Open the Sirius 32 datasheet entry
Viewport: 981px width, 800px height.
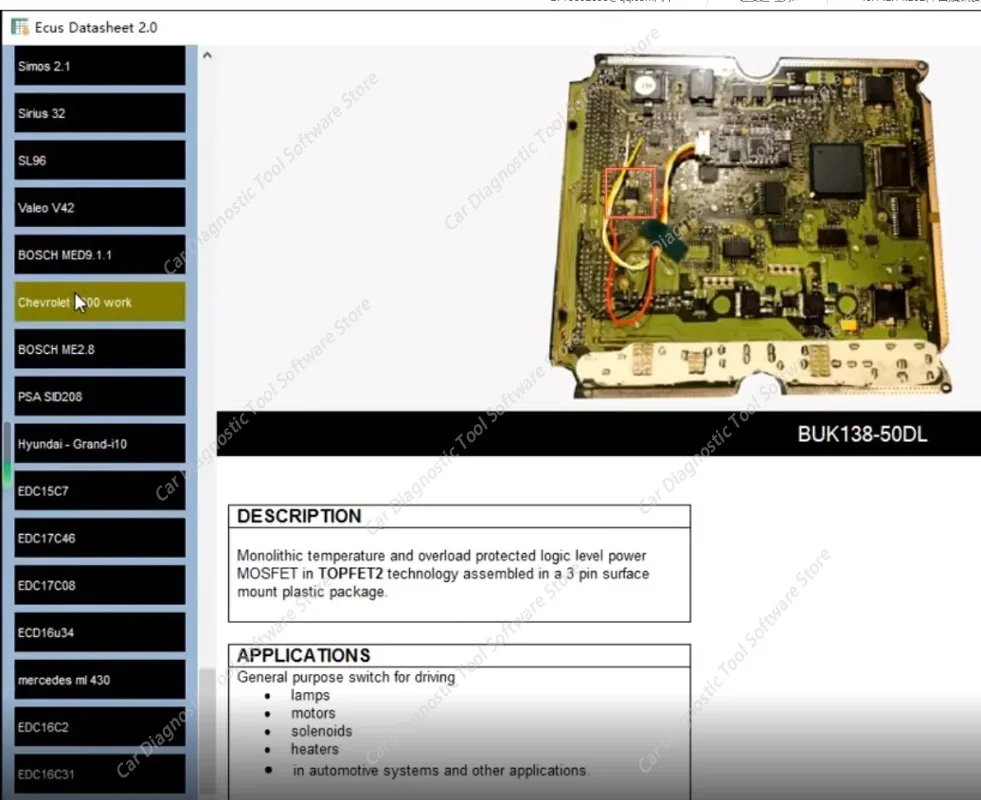tap(100, 113)
